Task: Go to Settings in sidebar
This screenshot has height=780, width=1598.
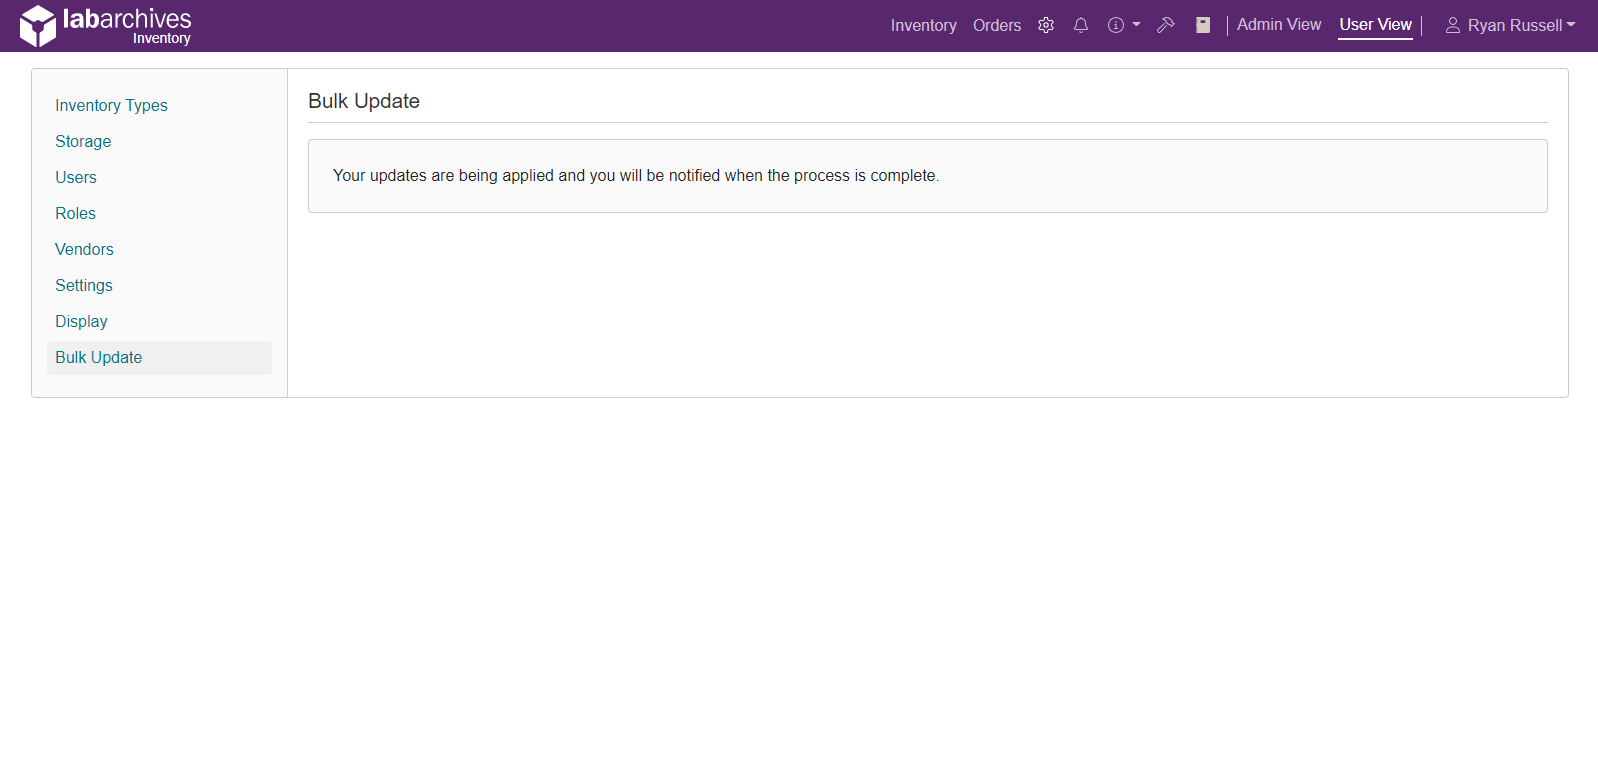Action: (x=84, y=285)
